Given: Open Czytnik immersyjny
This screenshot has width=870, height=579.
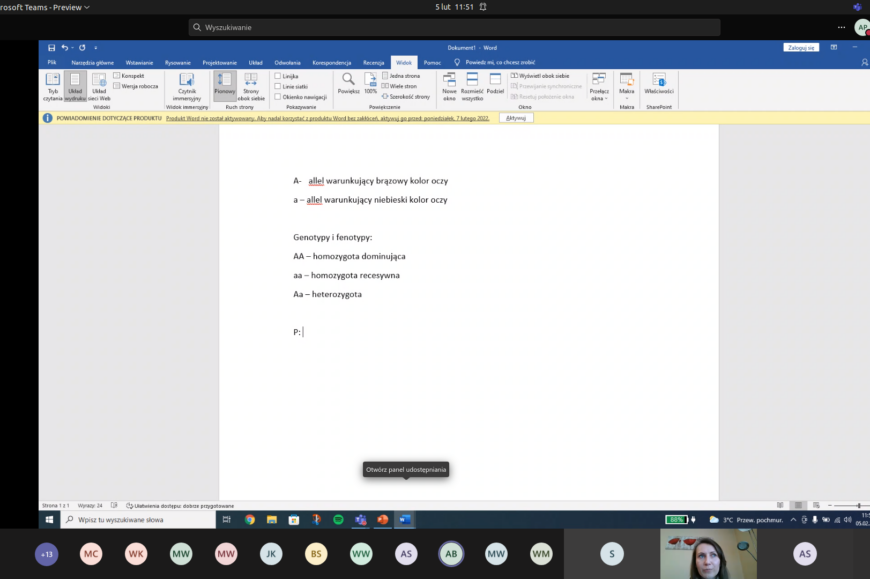Looking at the screenshot, I should pos(187,87).
